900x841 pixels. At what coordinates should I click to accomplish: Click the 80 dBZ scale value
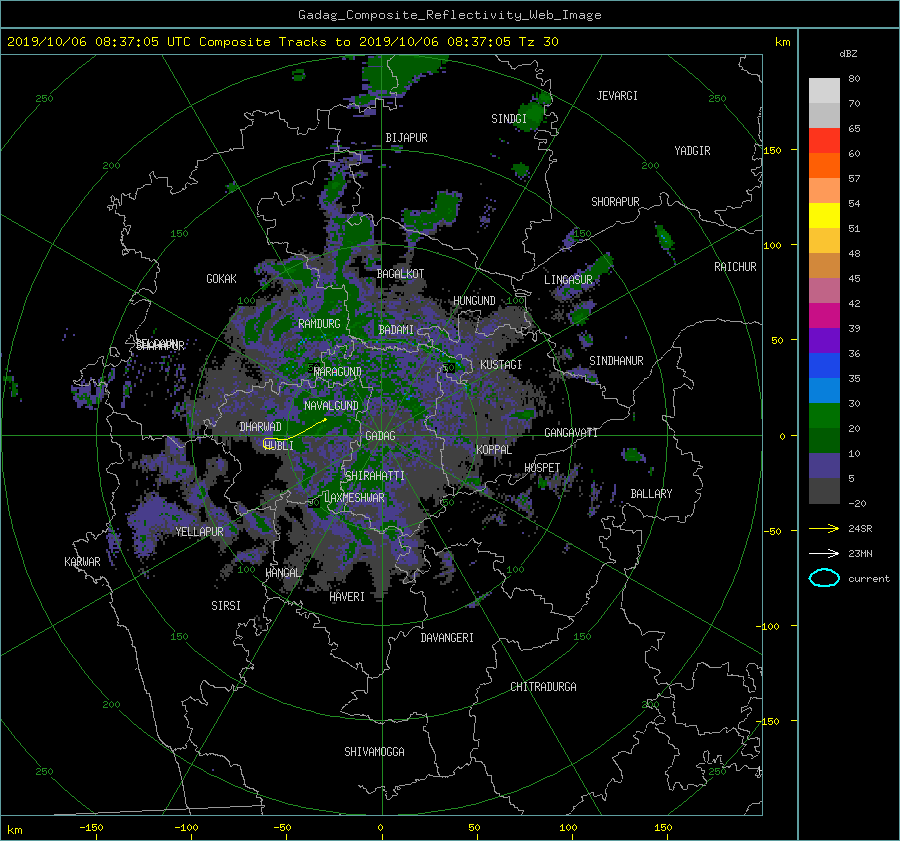coord(854,79)
